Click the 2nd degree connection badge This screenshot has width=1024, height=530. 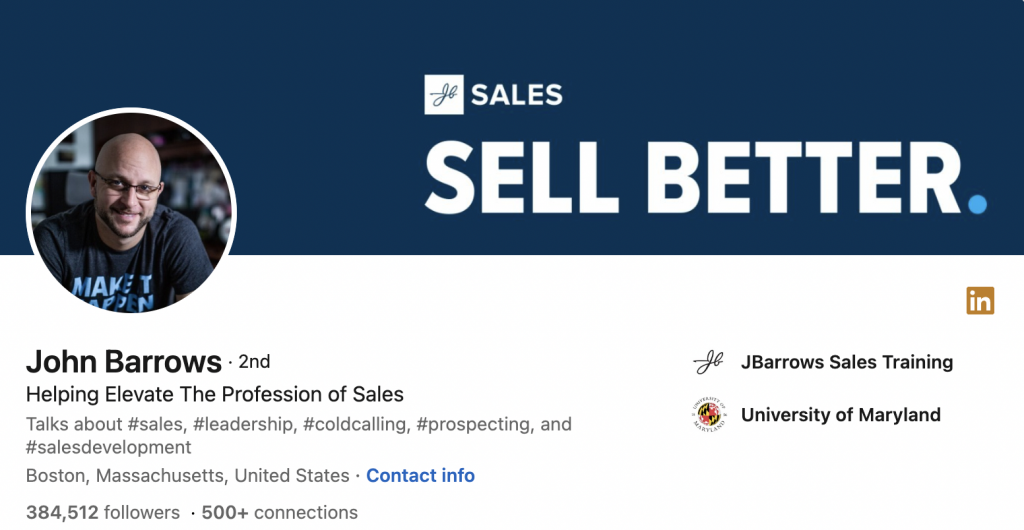pyautogui.click(x=254, y=361)
